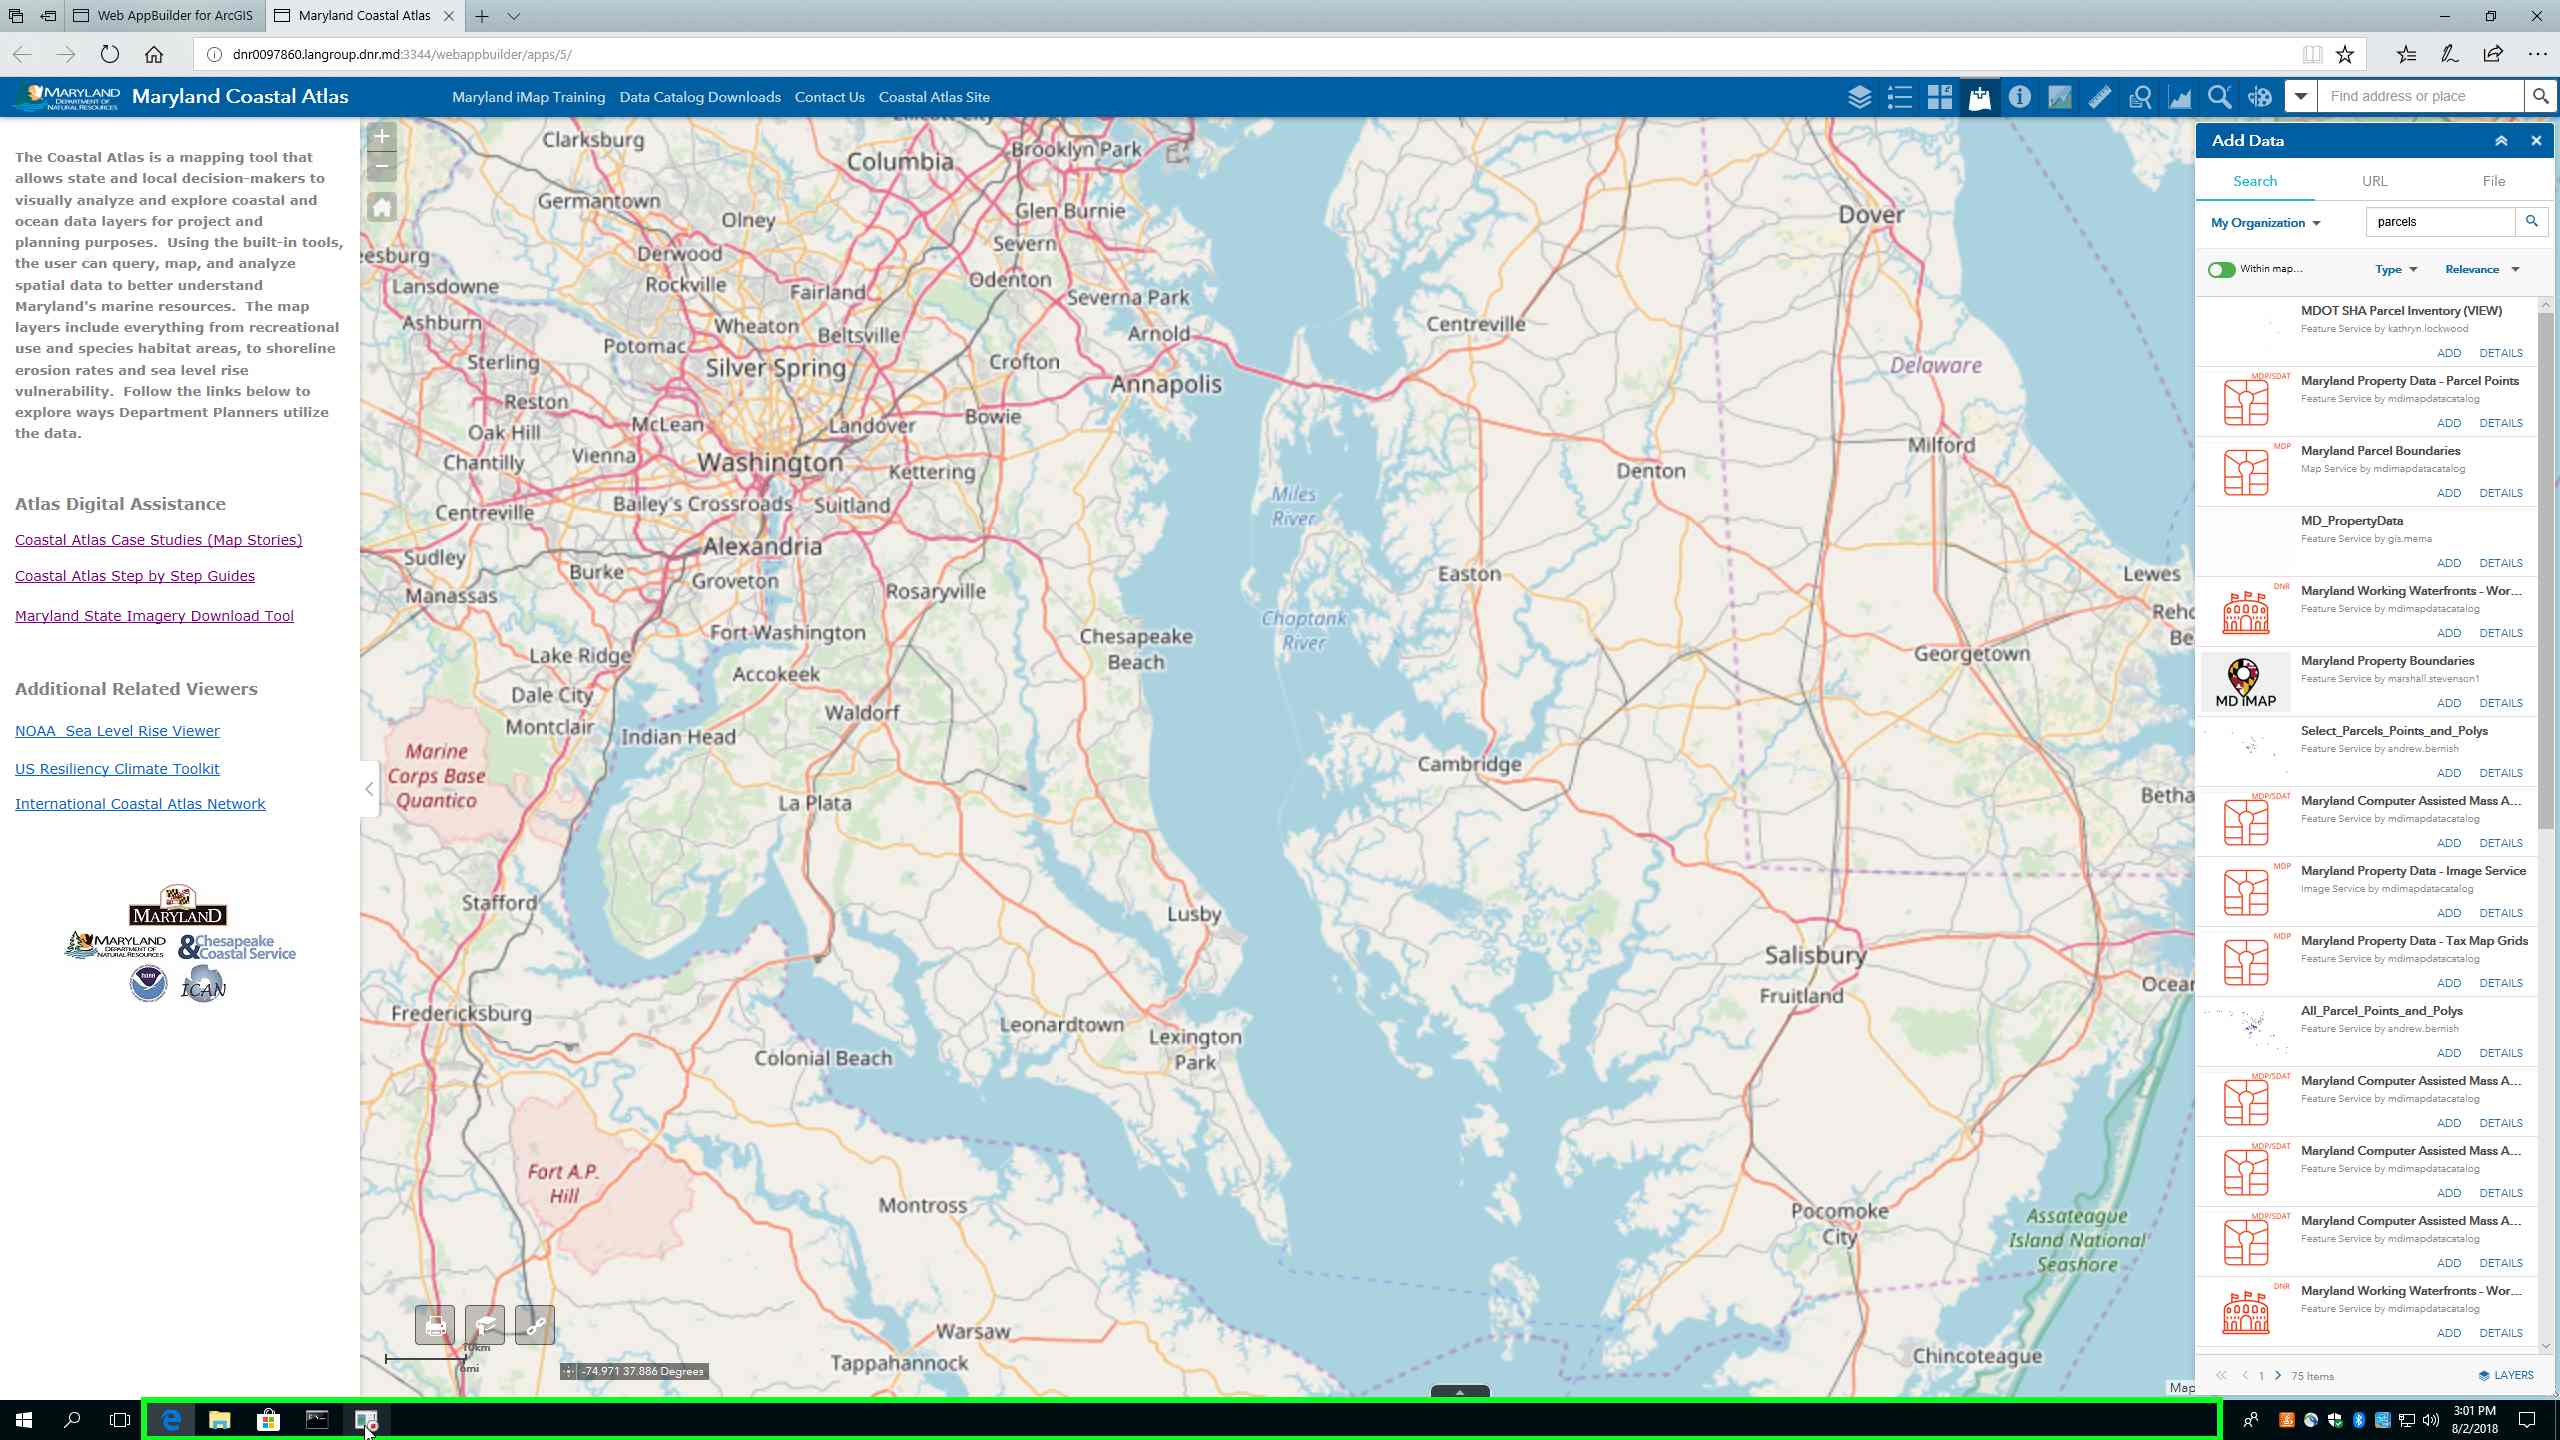Switch to the URL tab in Add Data
Viewport: 2560px width, 1440px height.
[2374, 181]
